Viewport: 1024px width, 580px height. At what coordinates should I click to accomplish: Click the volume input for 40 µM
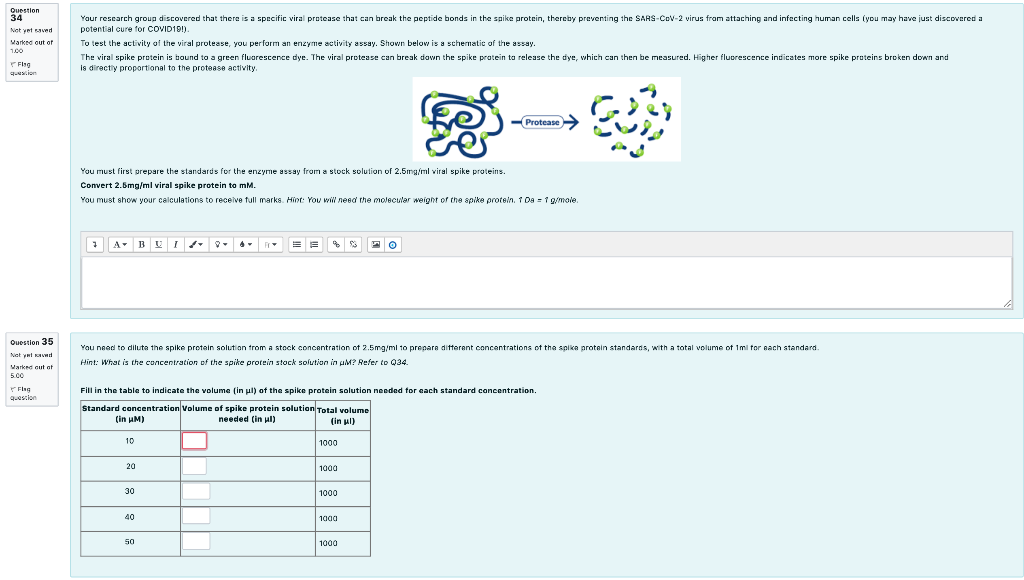pyautogui.click(x=196, y=516)
